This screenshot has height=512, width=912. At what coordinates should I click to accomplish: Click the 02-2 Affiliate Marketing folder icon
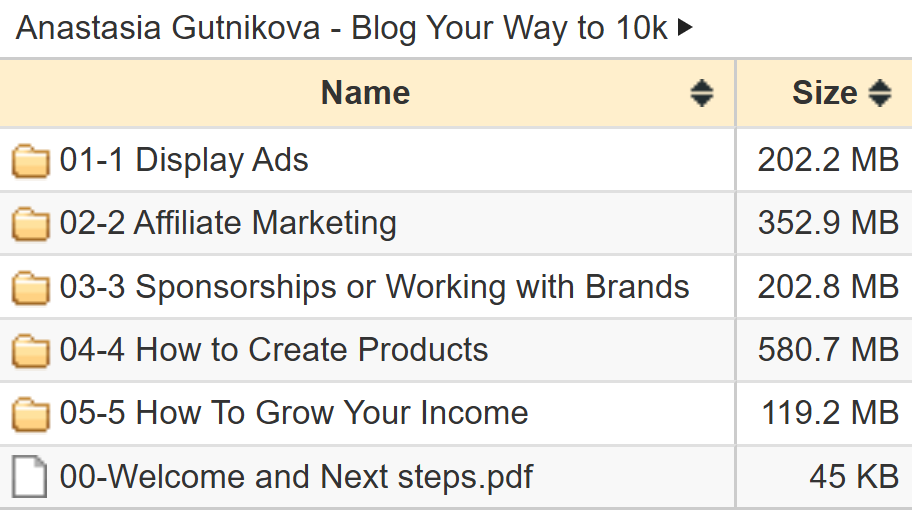pos(30,224)
